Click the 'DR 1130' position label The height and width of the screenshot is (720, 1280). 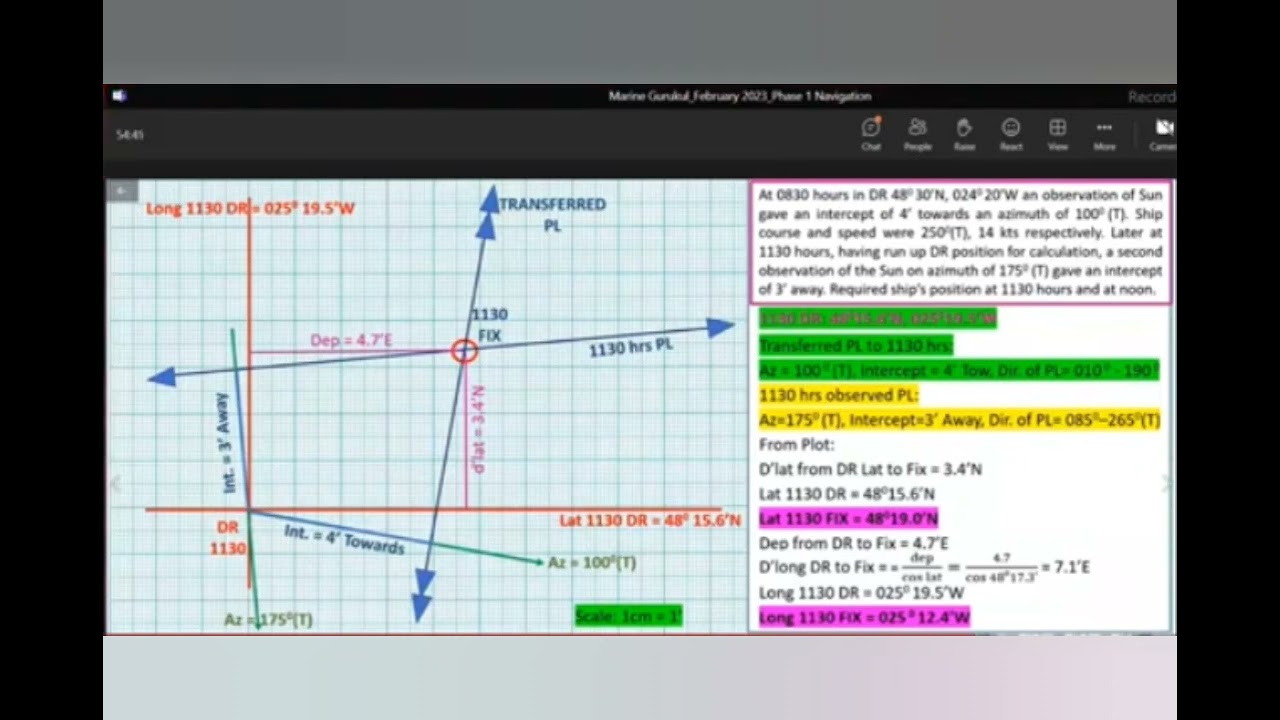click(x=228, y=538)
